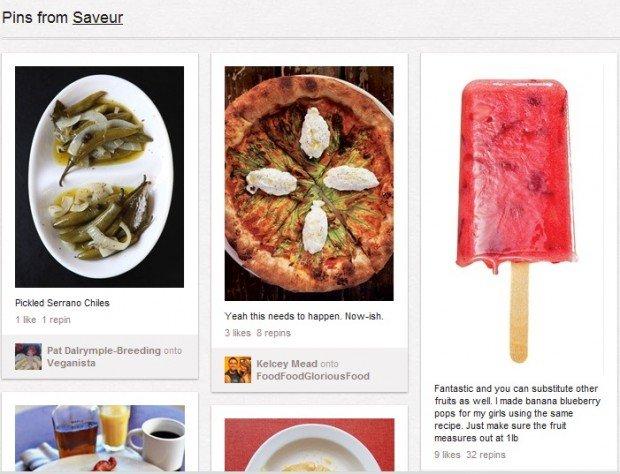Click the '1 repin' count
The image size is (620, 474).
pos(56,320)
